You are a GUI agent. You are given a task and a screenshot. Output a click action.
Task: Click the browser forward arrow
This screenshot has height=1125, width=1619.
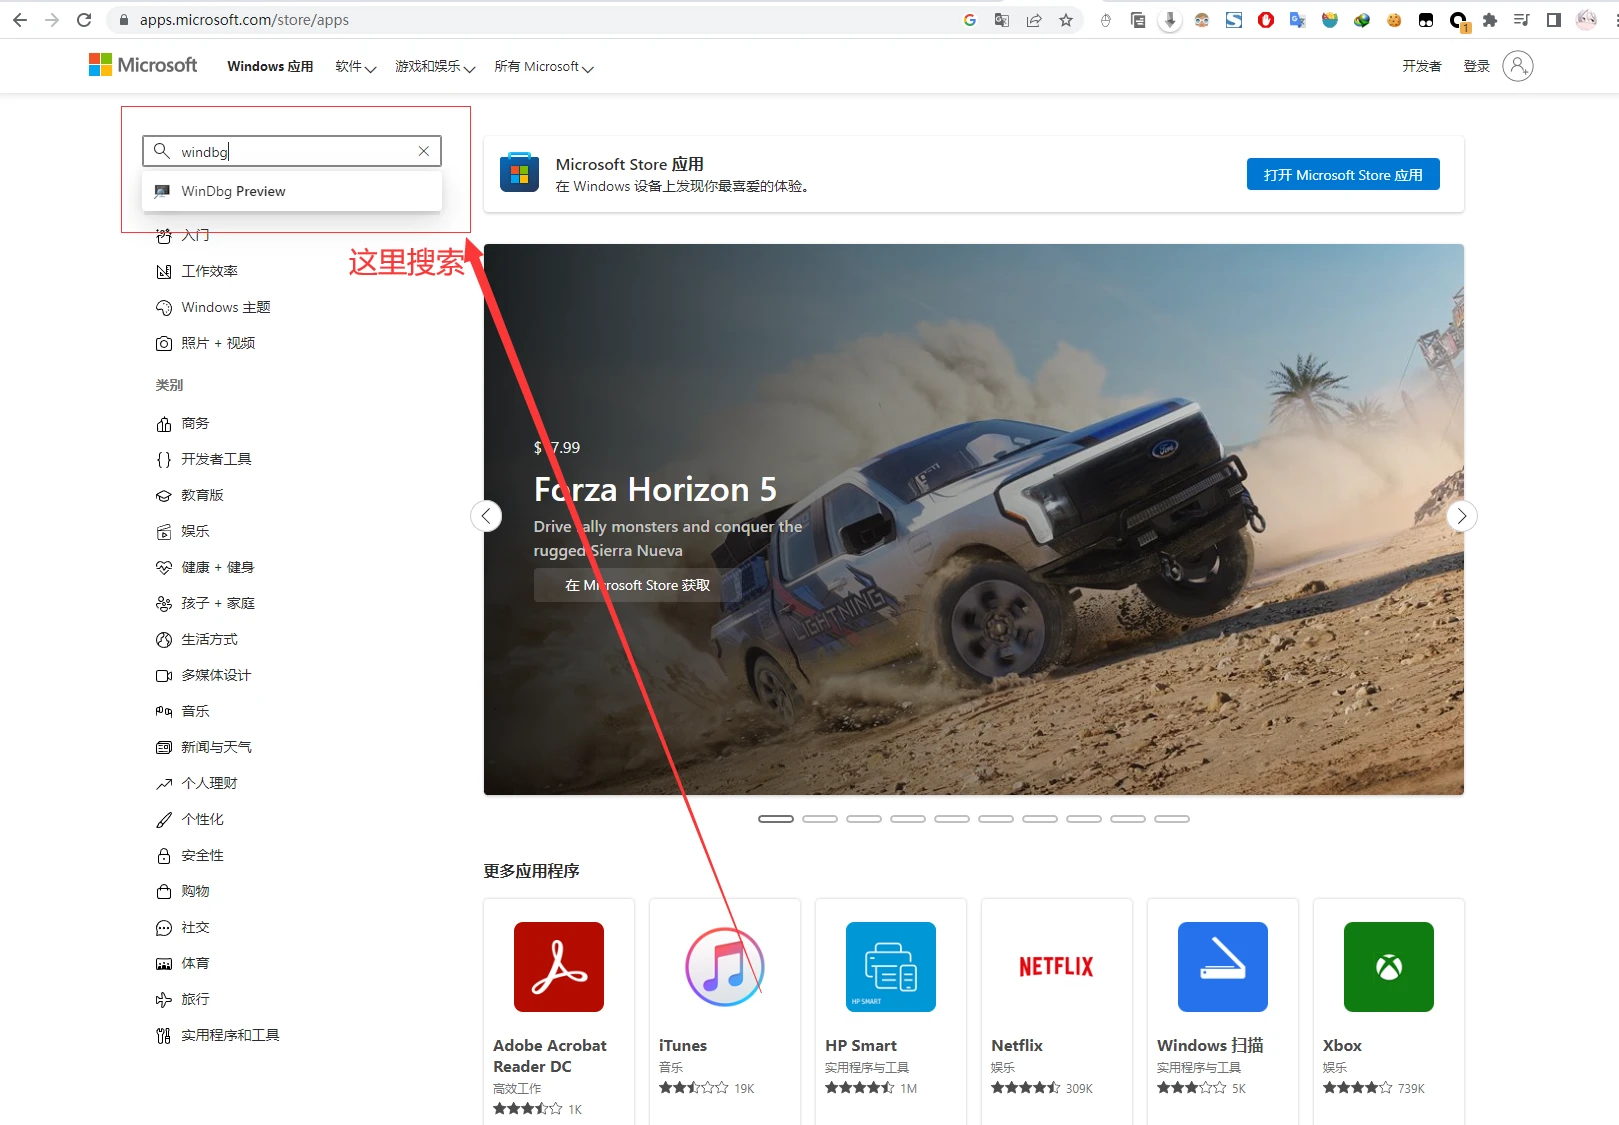click(52, 20)
